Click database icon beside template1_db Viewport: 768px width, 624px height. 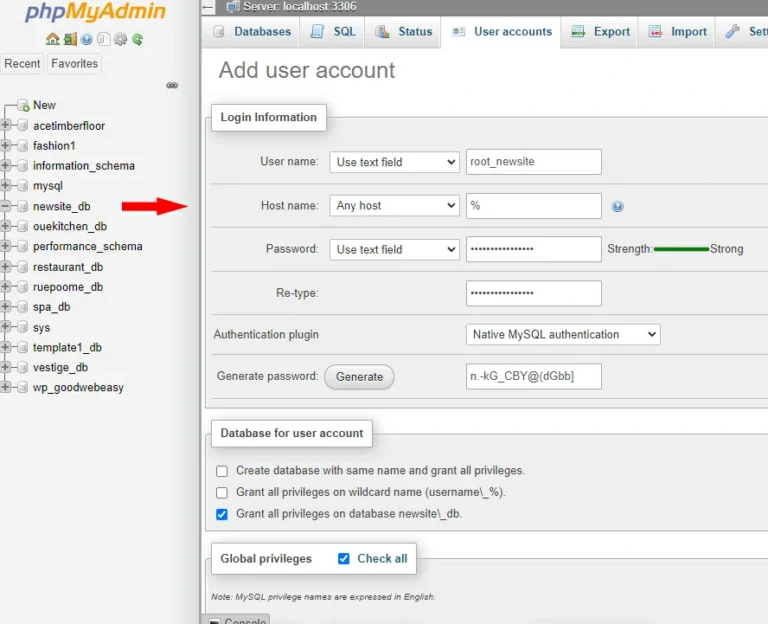23,347
